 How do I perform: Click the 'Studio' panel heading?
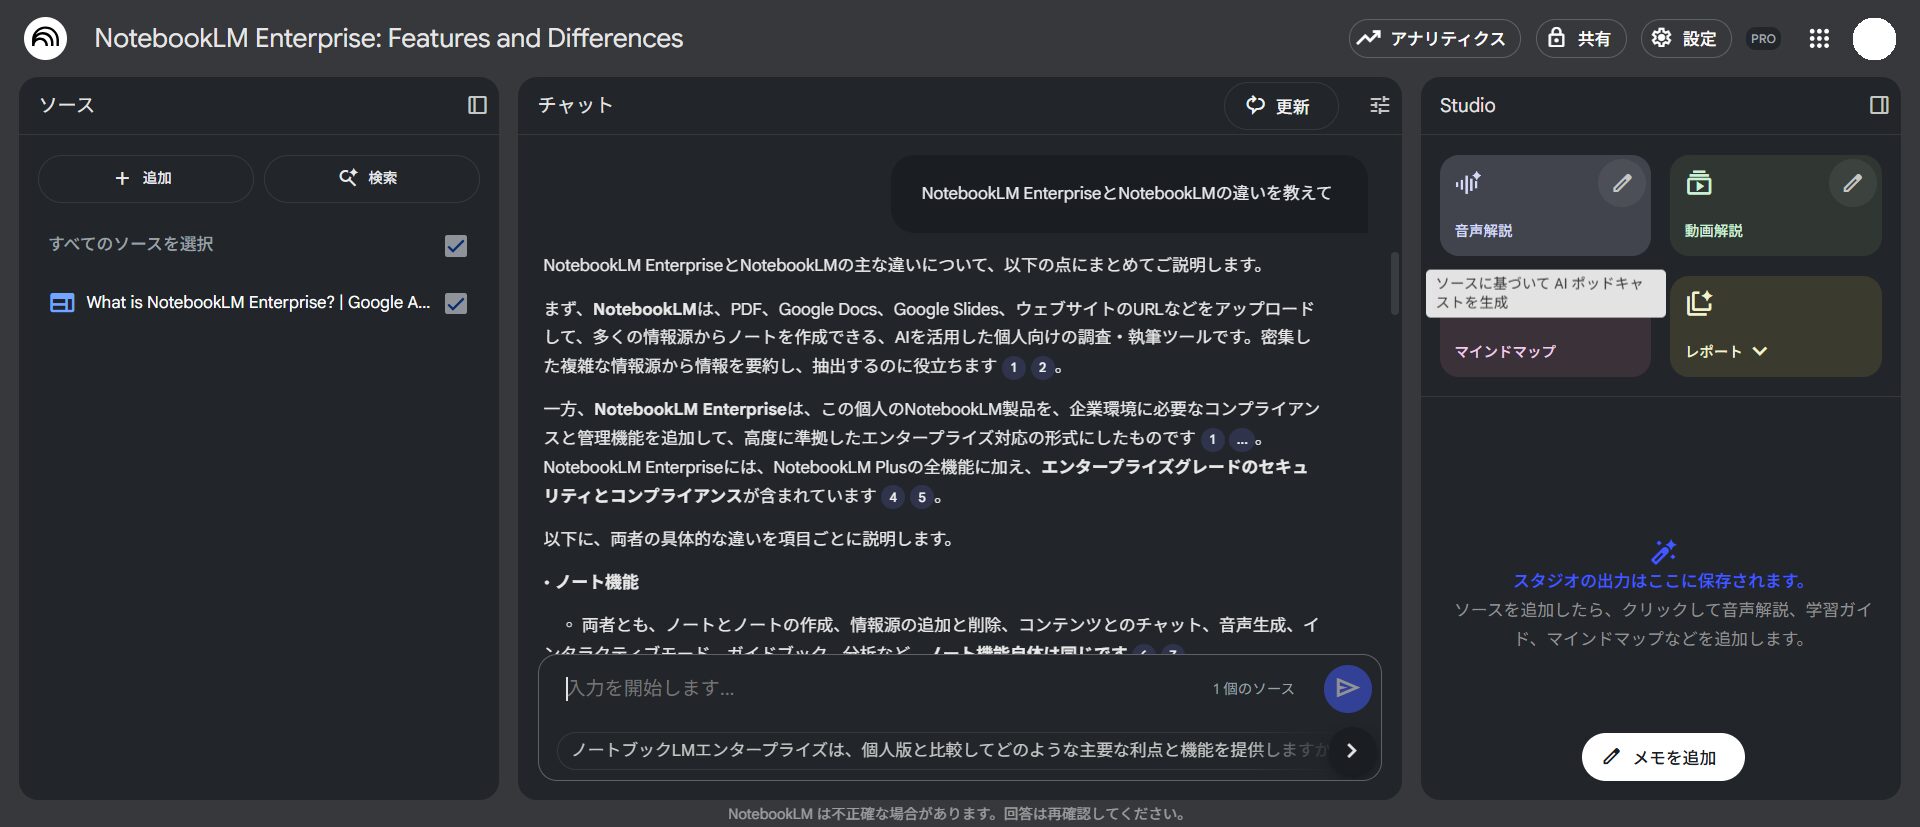1467,105
